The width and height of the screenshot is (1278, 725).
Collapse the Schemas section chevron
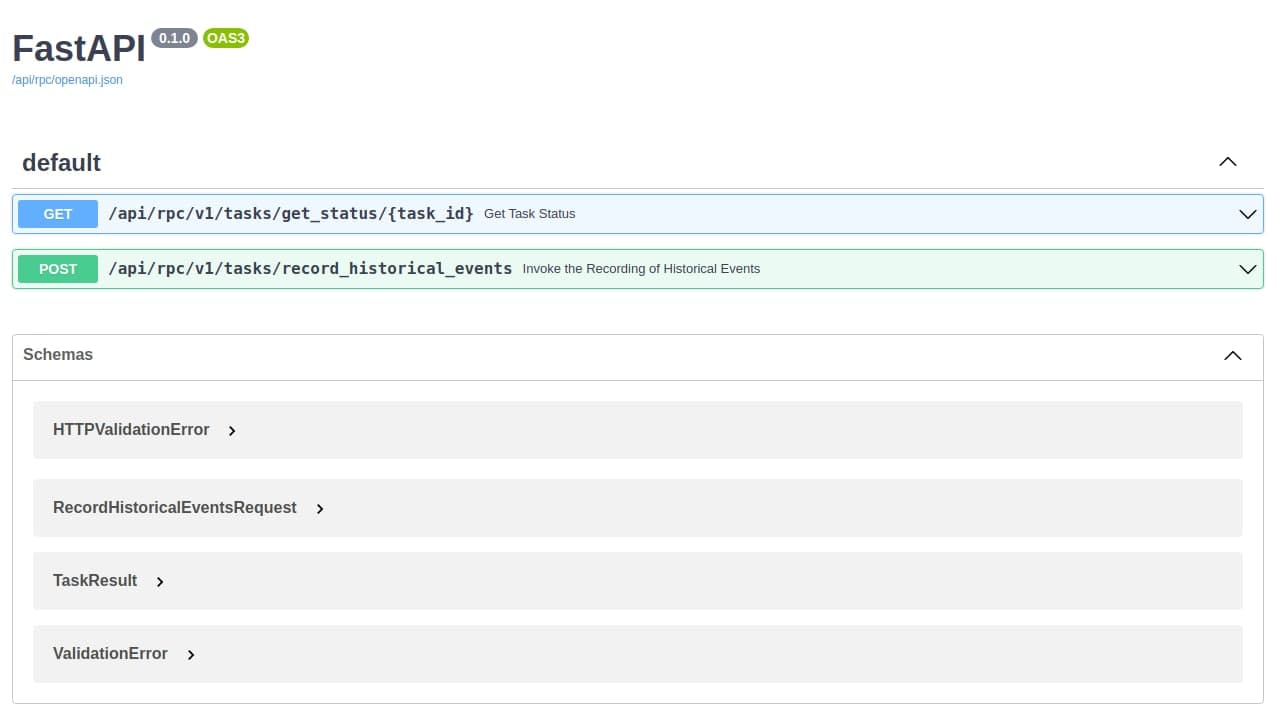pos(1233,356)
